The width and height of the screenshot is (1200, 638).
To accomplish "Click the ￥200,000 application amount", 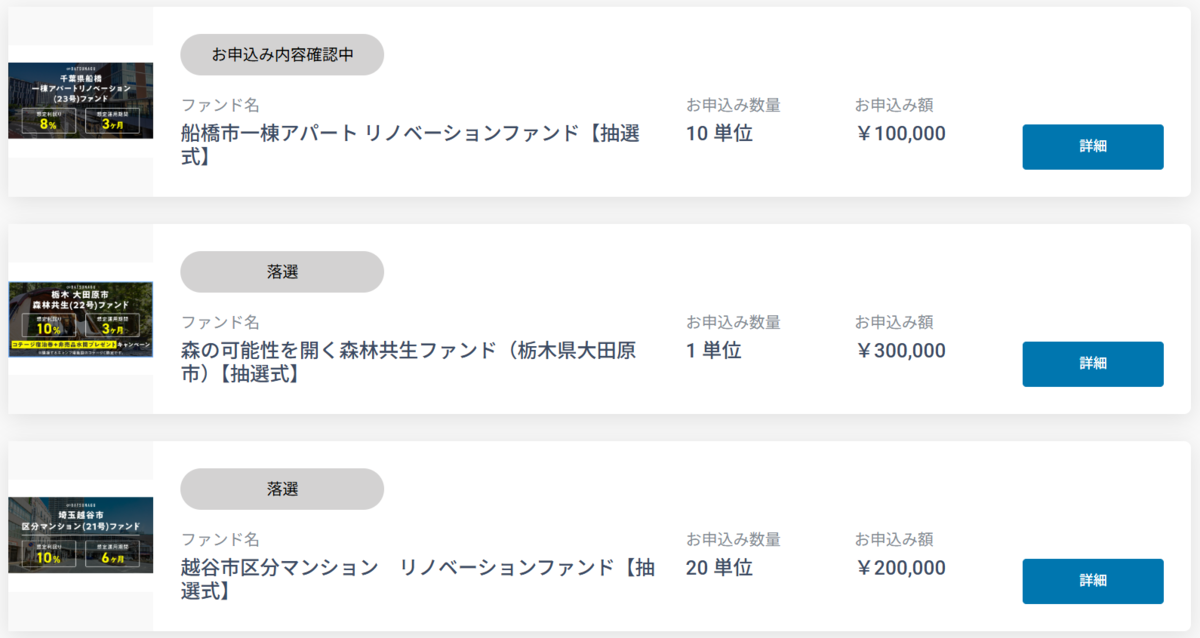I will [x=900, y=567].
